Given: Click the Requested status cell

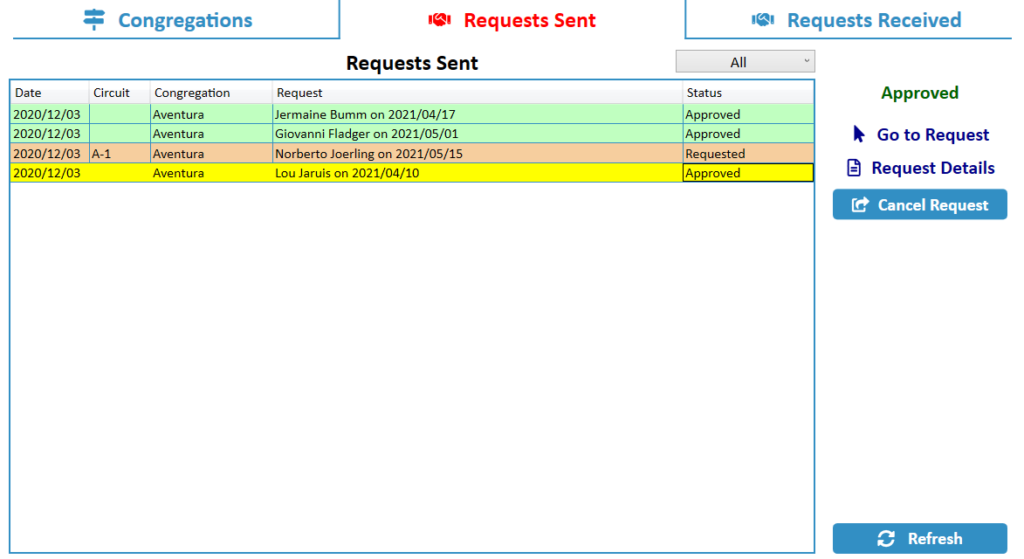Looking at the screenshot, I should click(x=748, y=153).
